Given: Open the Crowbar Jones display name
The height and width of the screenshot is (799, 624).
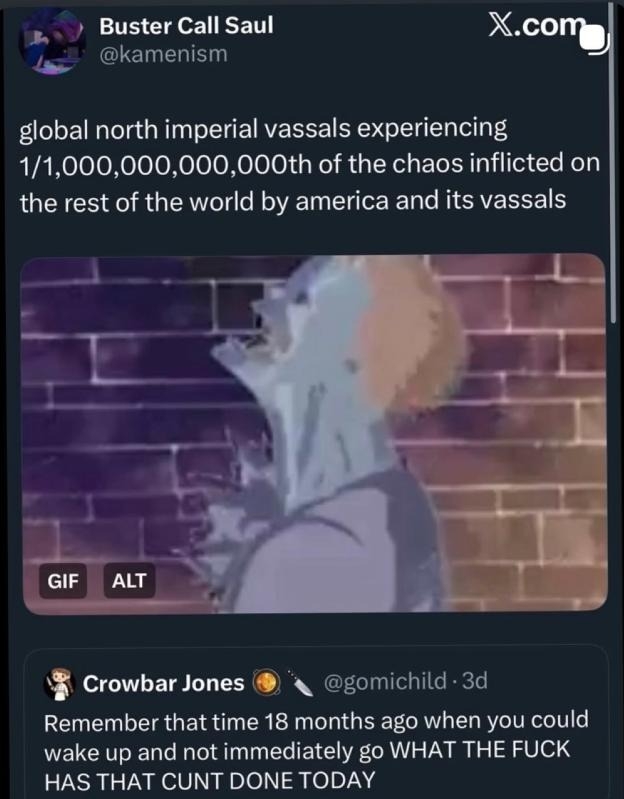Looking at the screenshot, I should coord(164,683).
